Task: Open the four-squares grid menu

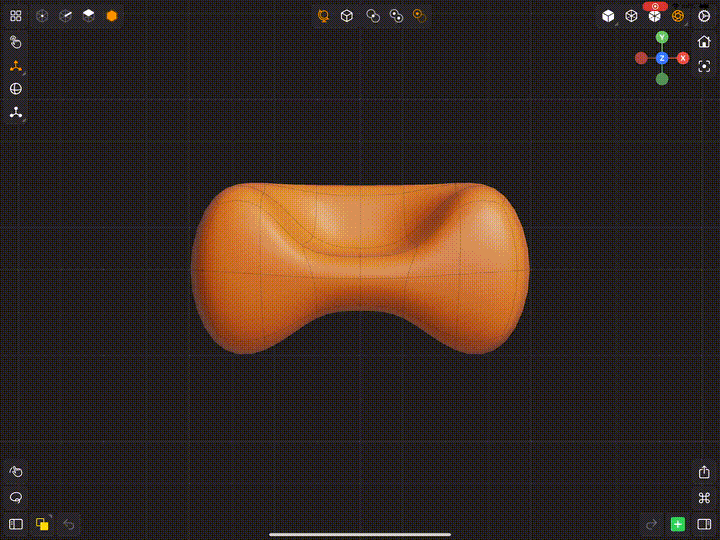Action: tap(16, 16)
